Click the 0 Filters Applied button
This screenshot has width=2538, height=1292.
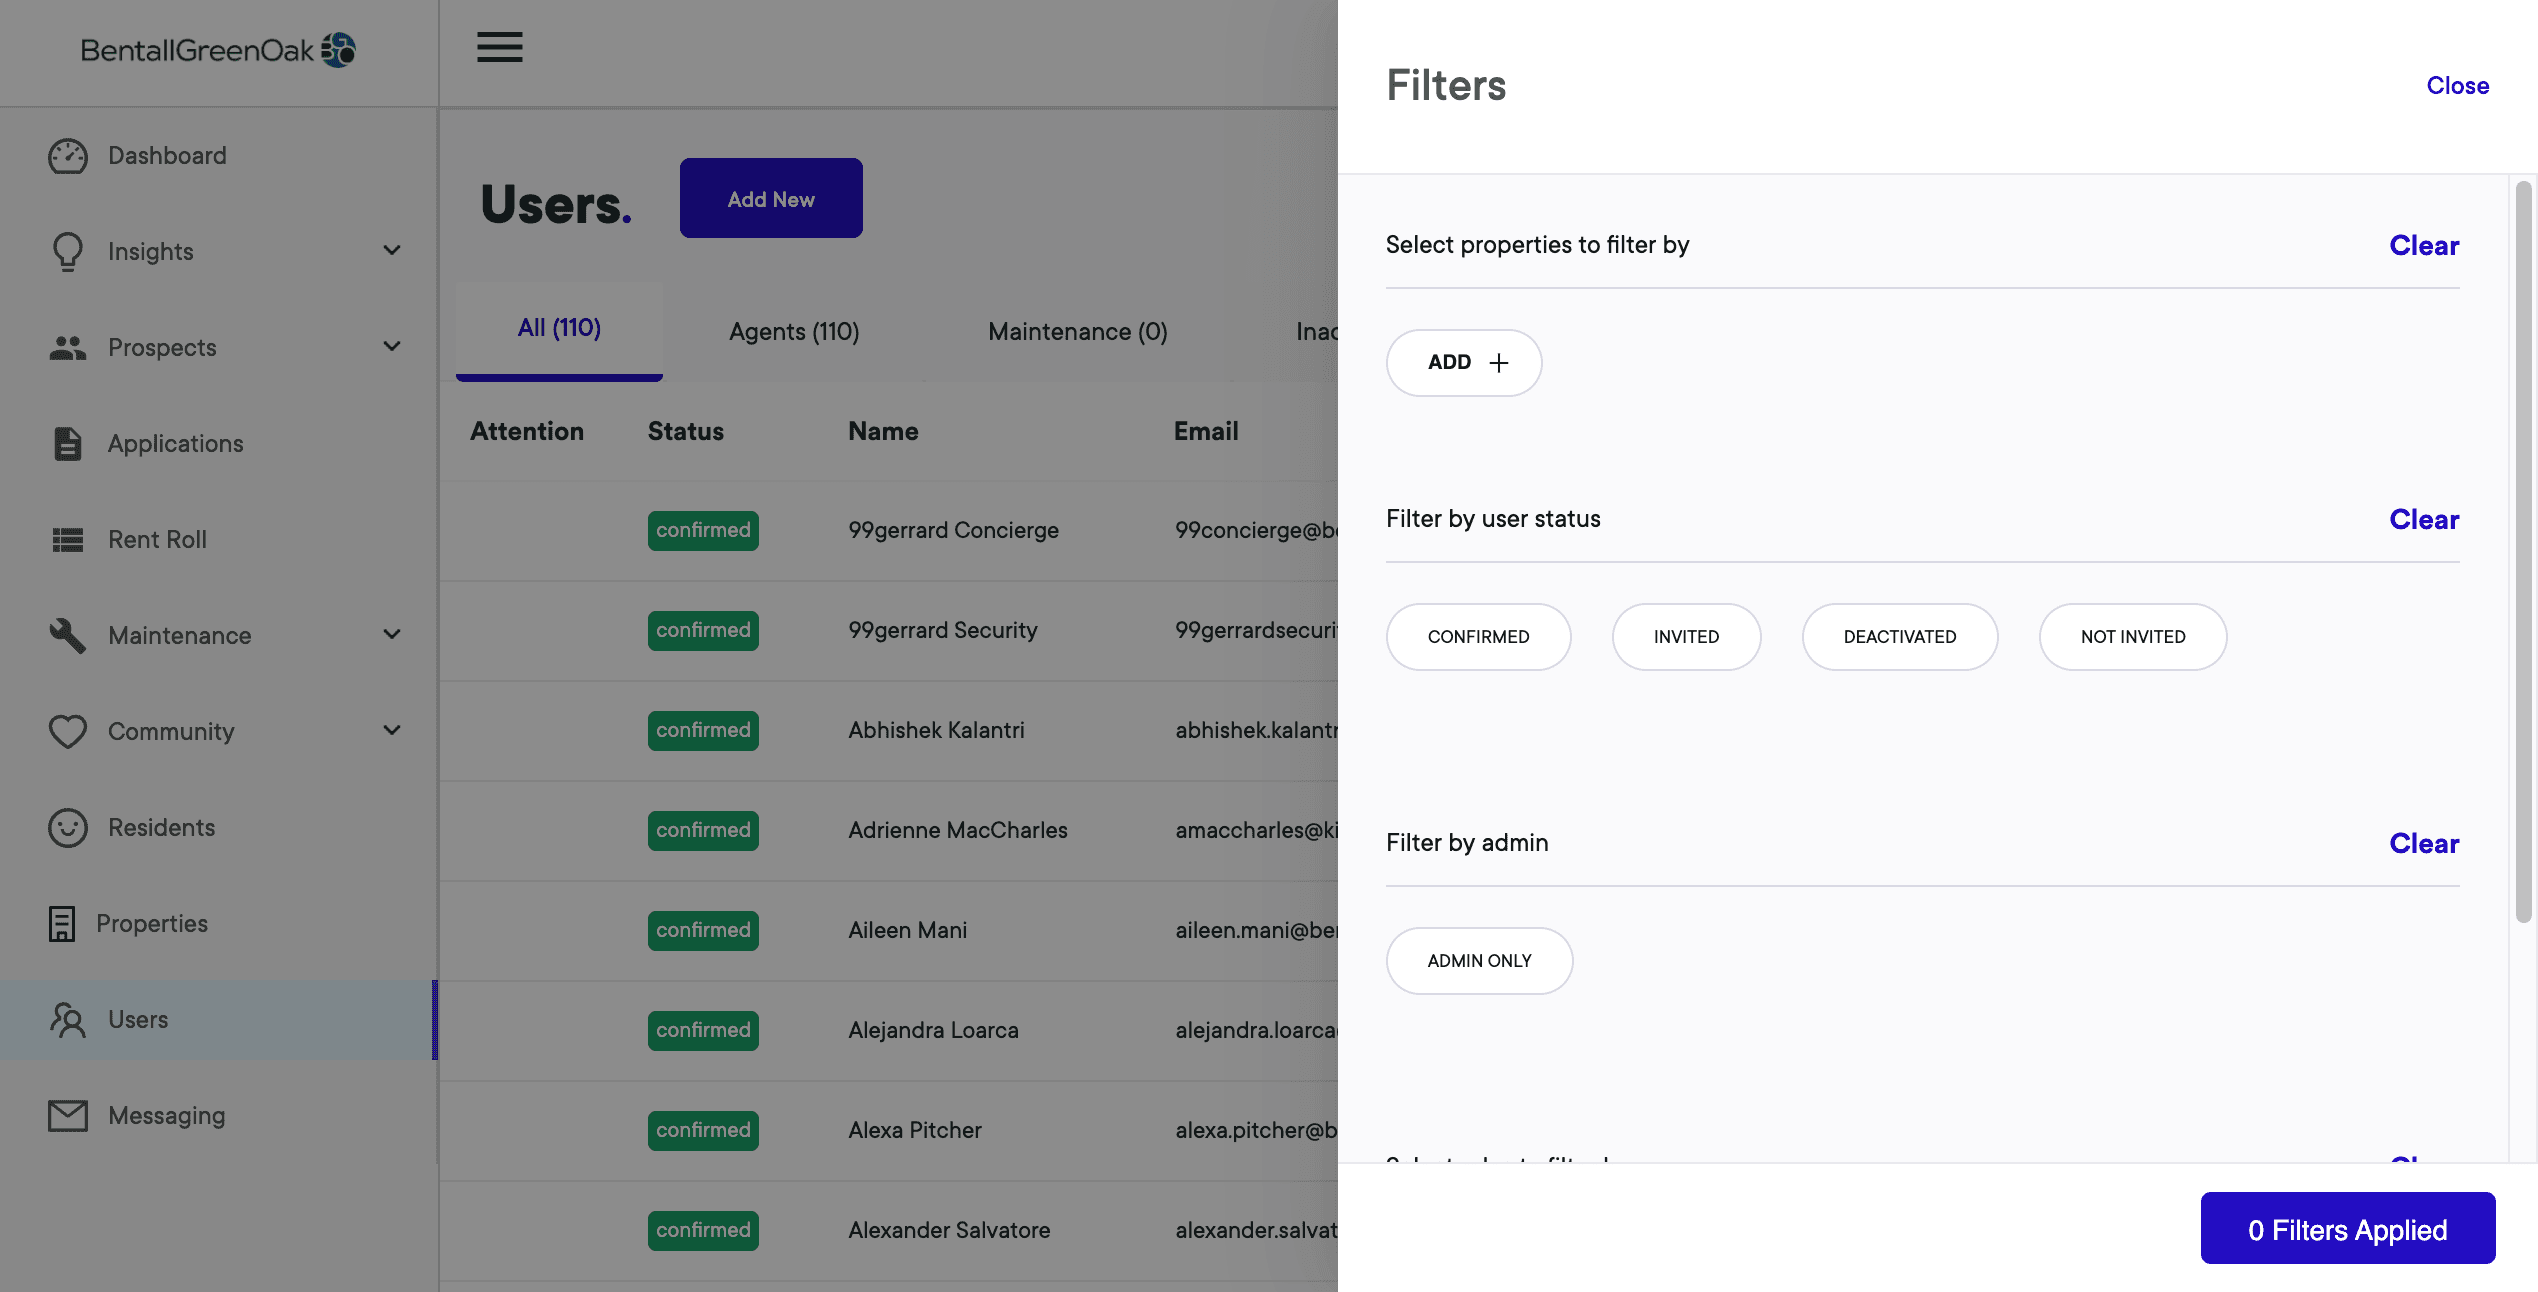[x=2347, y=1229]
